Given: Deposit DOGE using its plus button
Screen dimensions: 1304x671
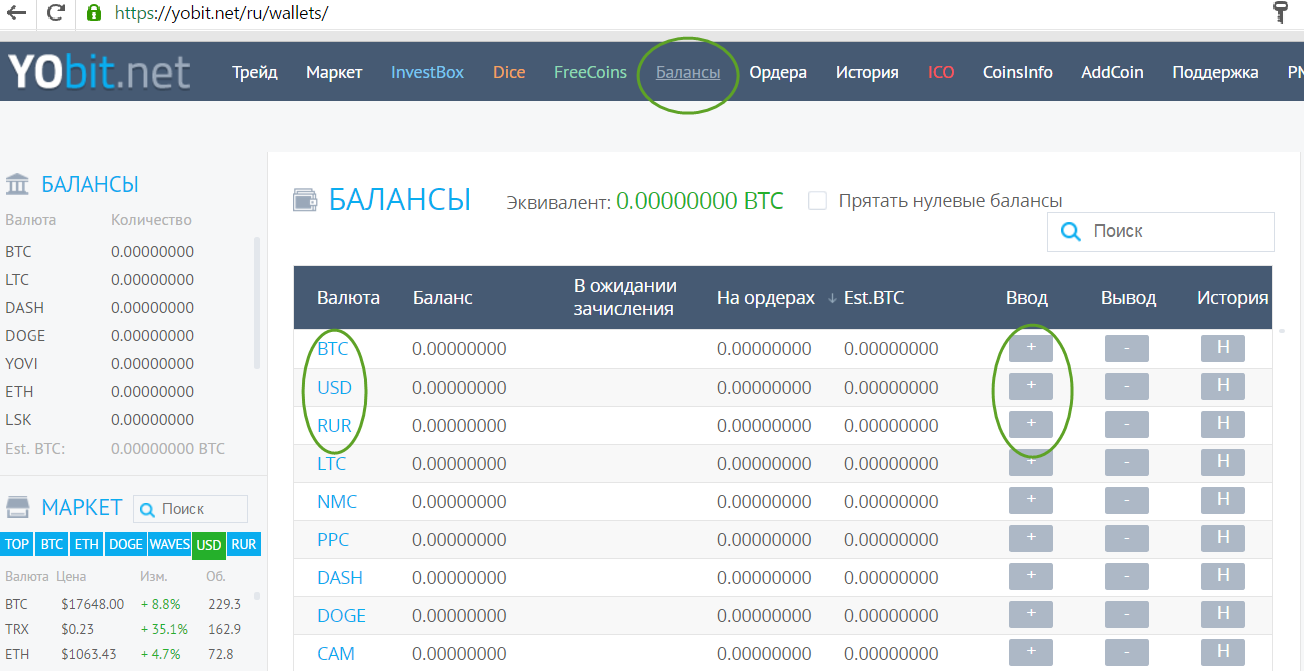Looking at the screenshot, I should point(1031,614).
